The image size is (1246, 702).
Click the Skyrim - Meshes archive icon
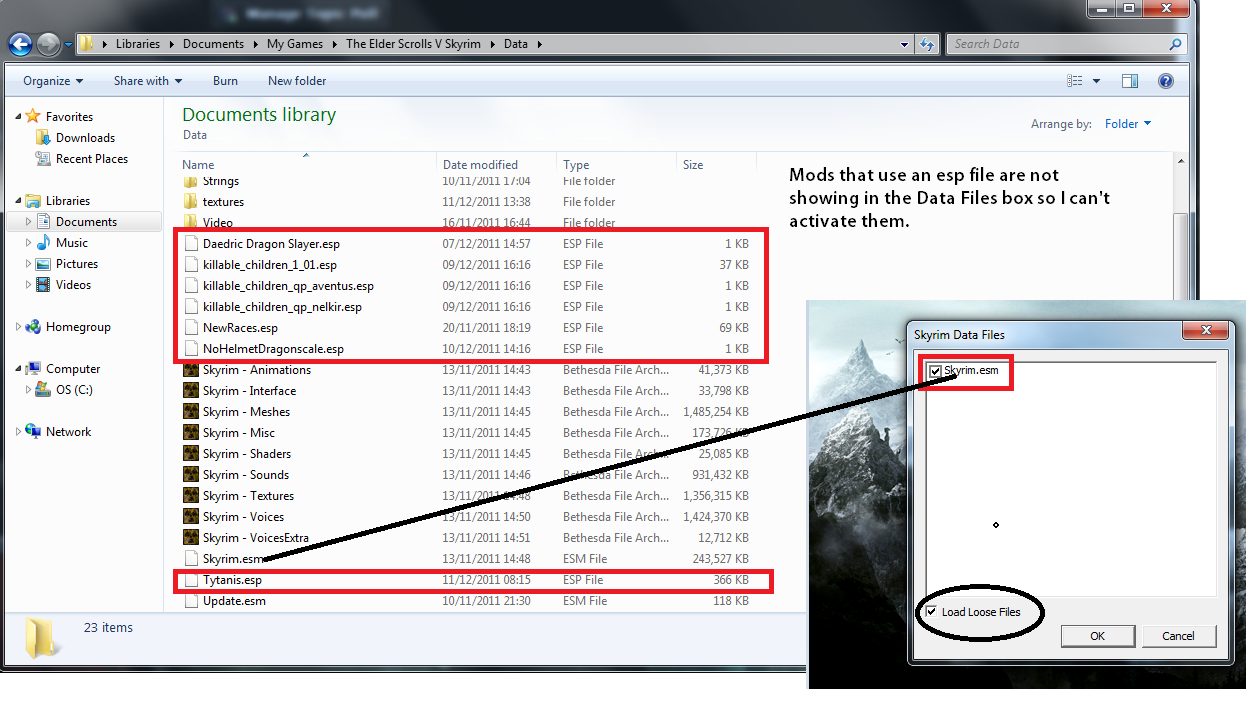(192, 412)
